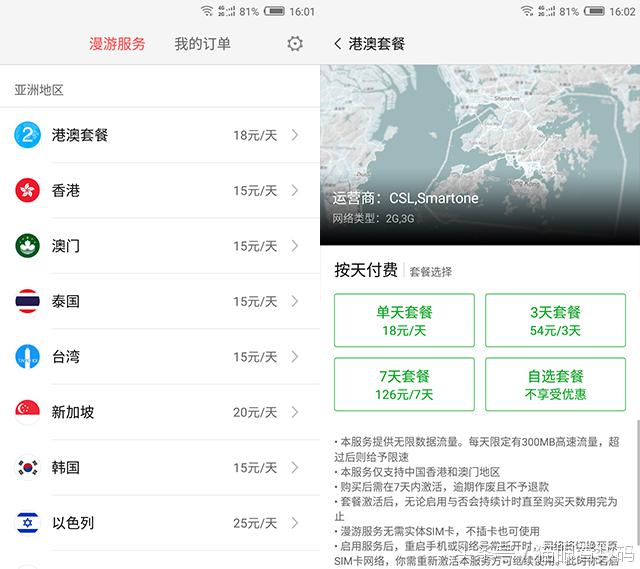Screen dimensions: 640x569
Task: Tap the 25元/天 price for 以色列
Action: click(255, 524)
